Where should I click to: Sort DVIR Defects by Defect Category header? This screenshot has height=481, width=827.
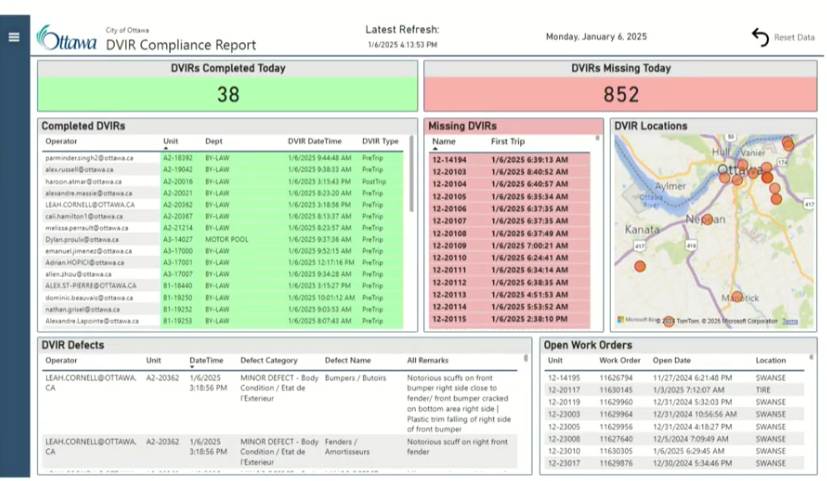(x=268, y=360)
